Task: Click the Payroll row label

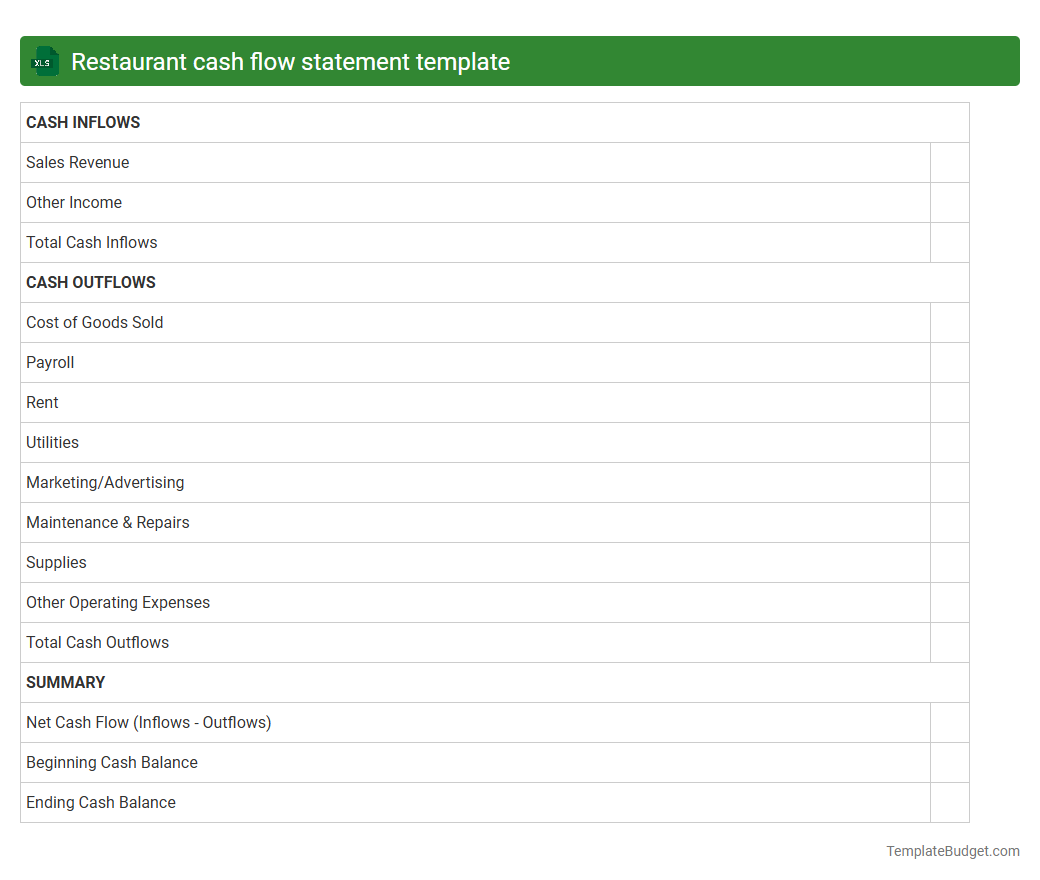Action: pos(50,362)
